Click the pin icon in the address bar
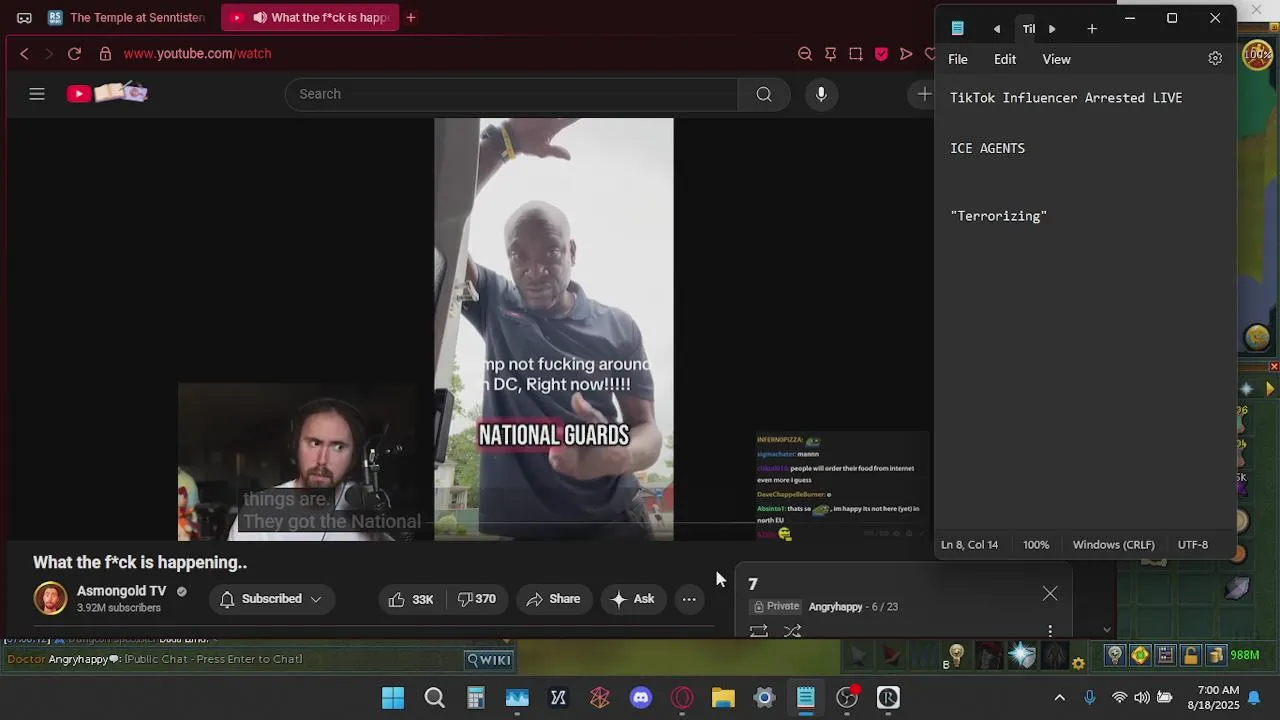Image resolution: width=1280 pixels, height=720 pixels. point(830,54)
